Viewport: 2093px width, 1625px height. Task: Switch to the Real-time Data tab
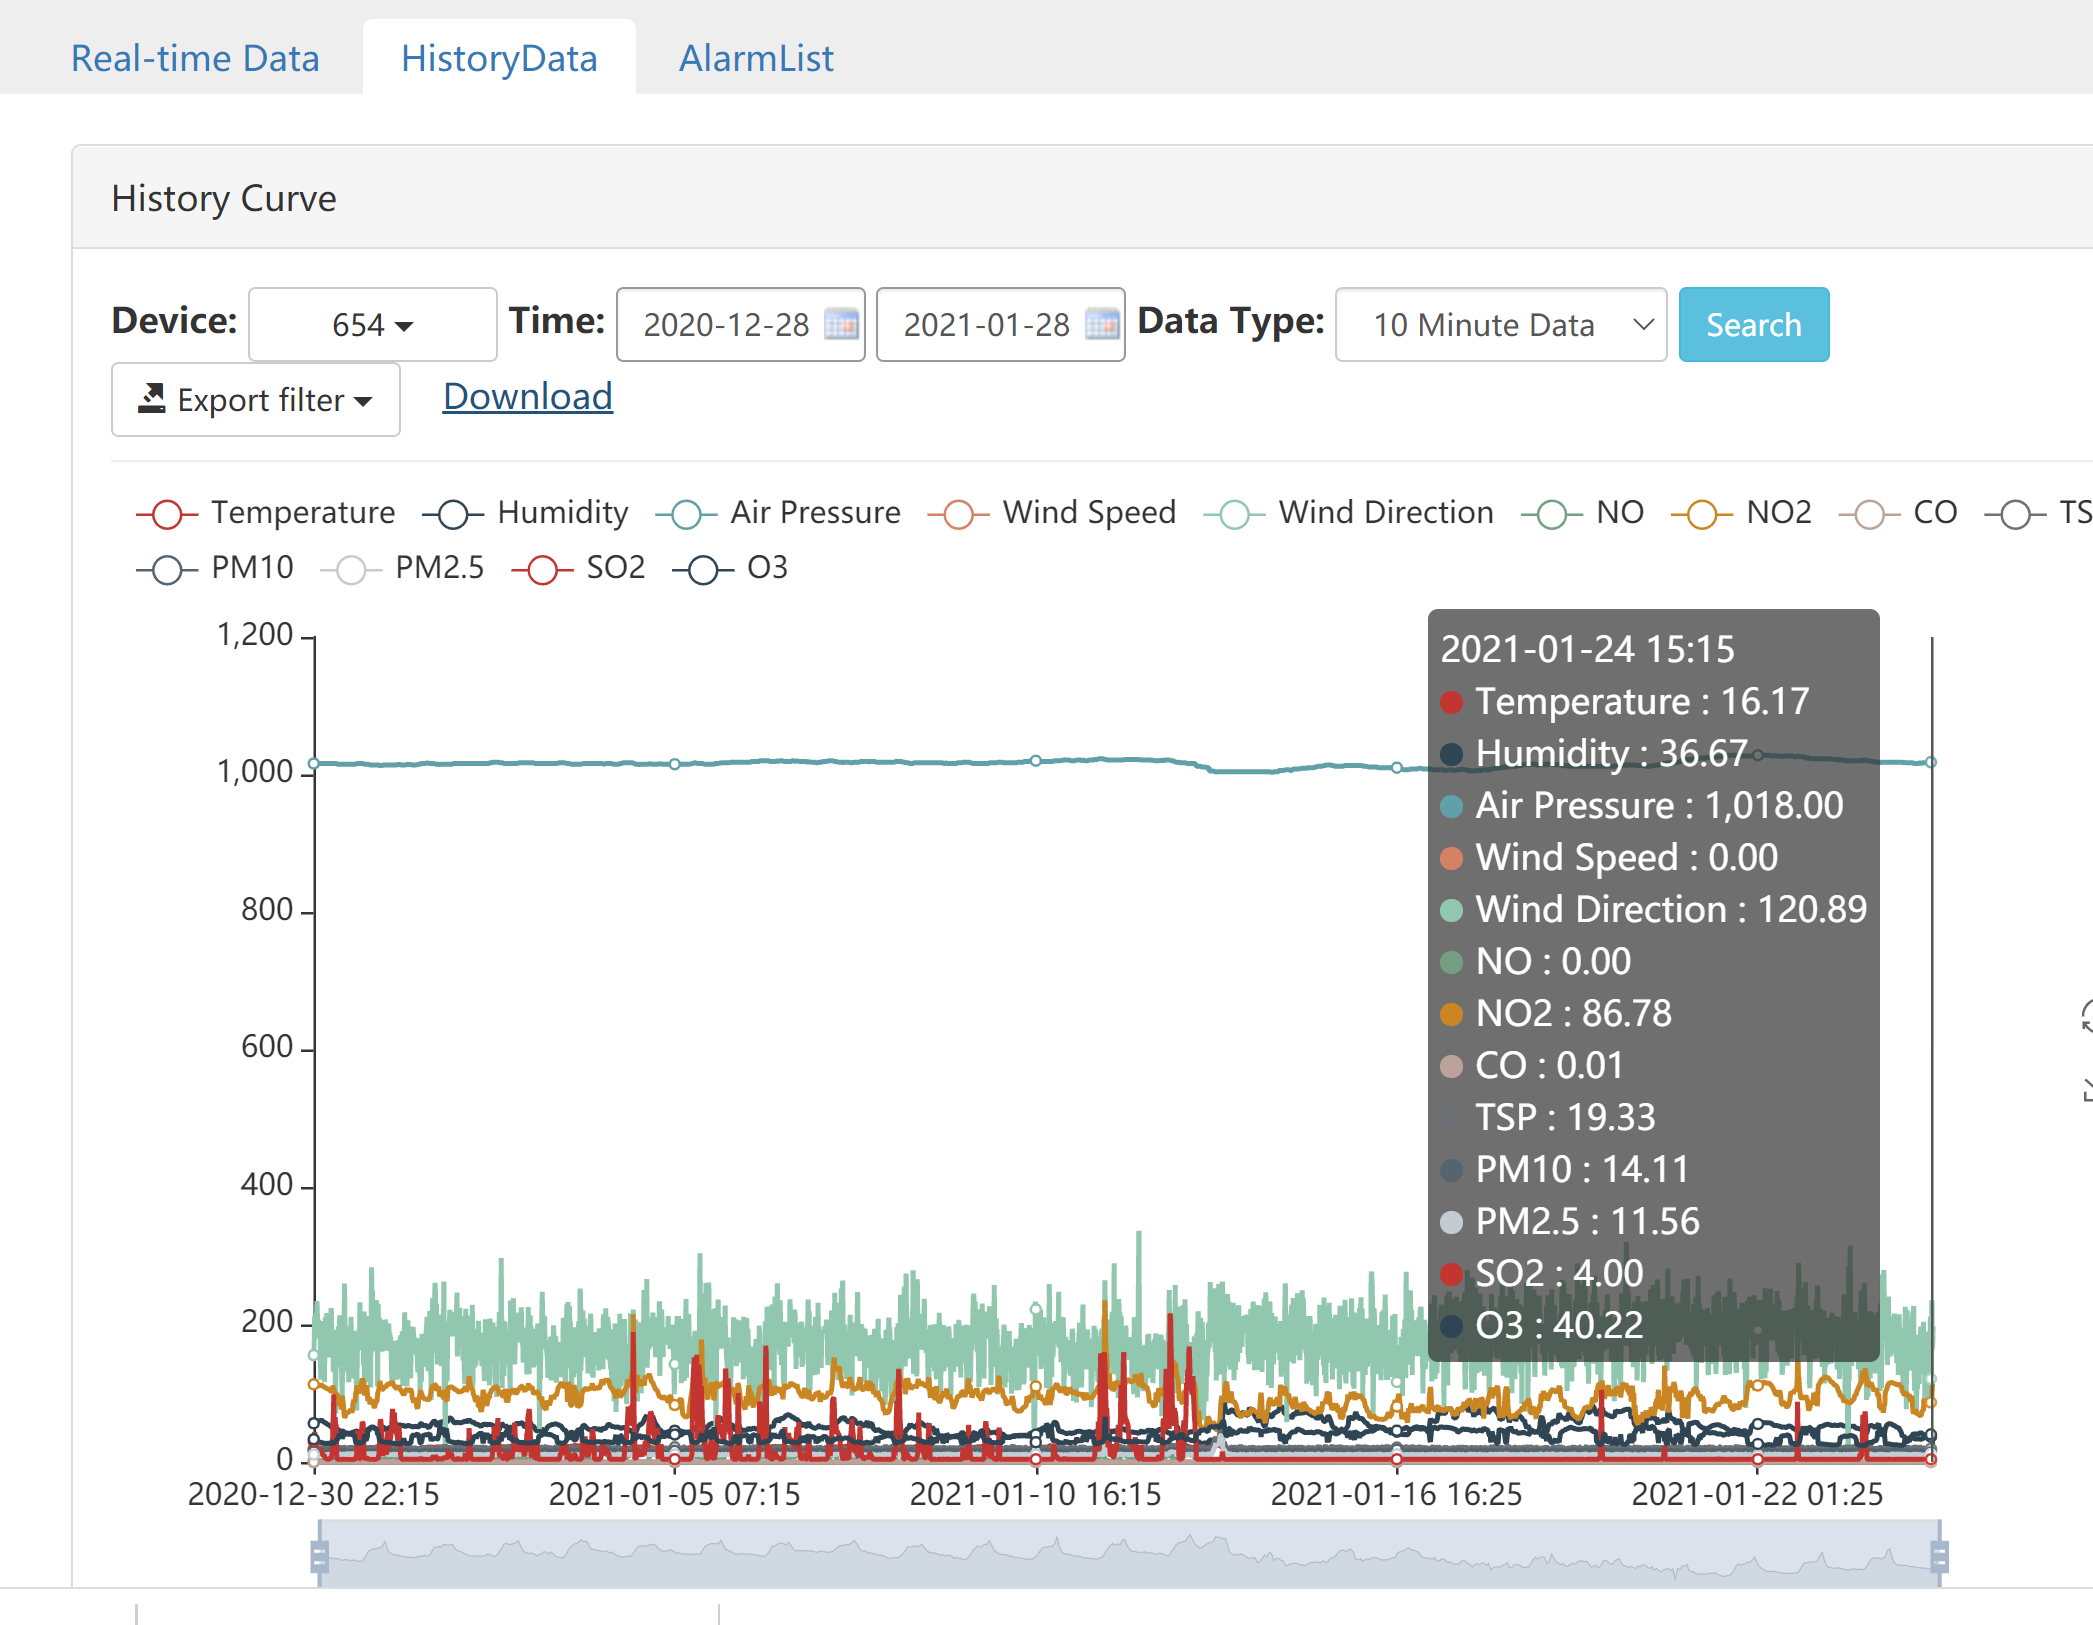[195, 58]
